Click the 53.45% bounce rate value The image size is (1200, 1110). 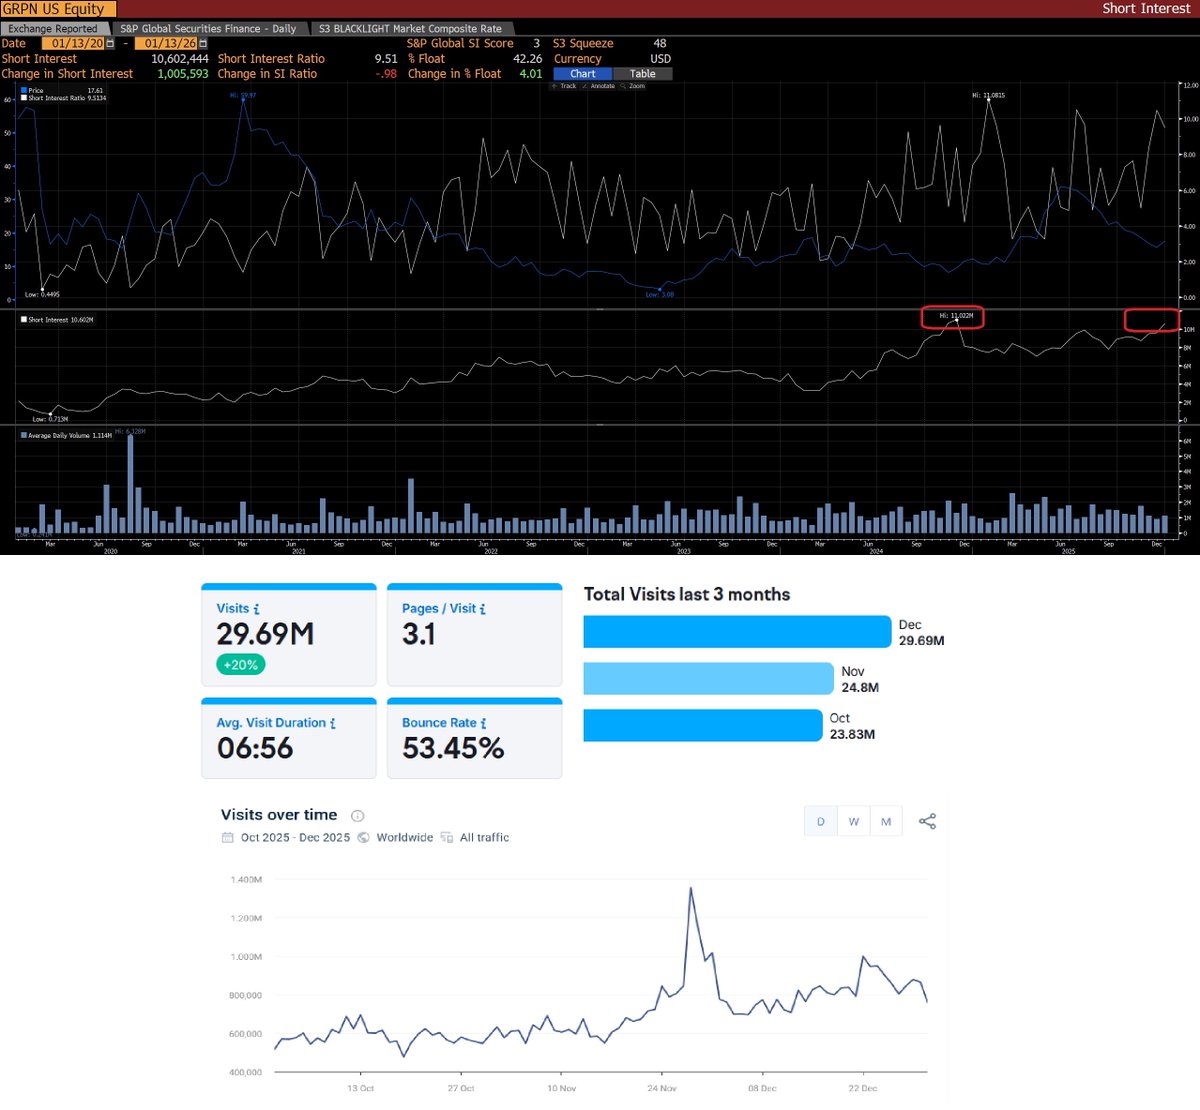click(453, 748)
